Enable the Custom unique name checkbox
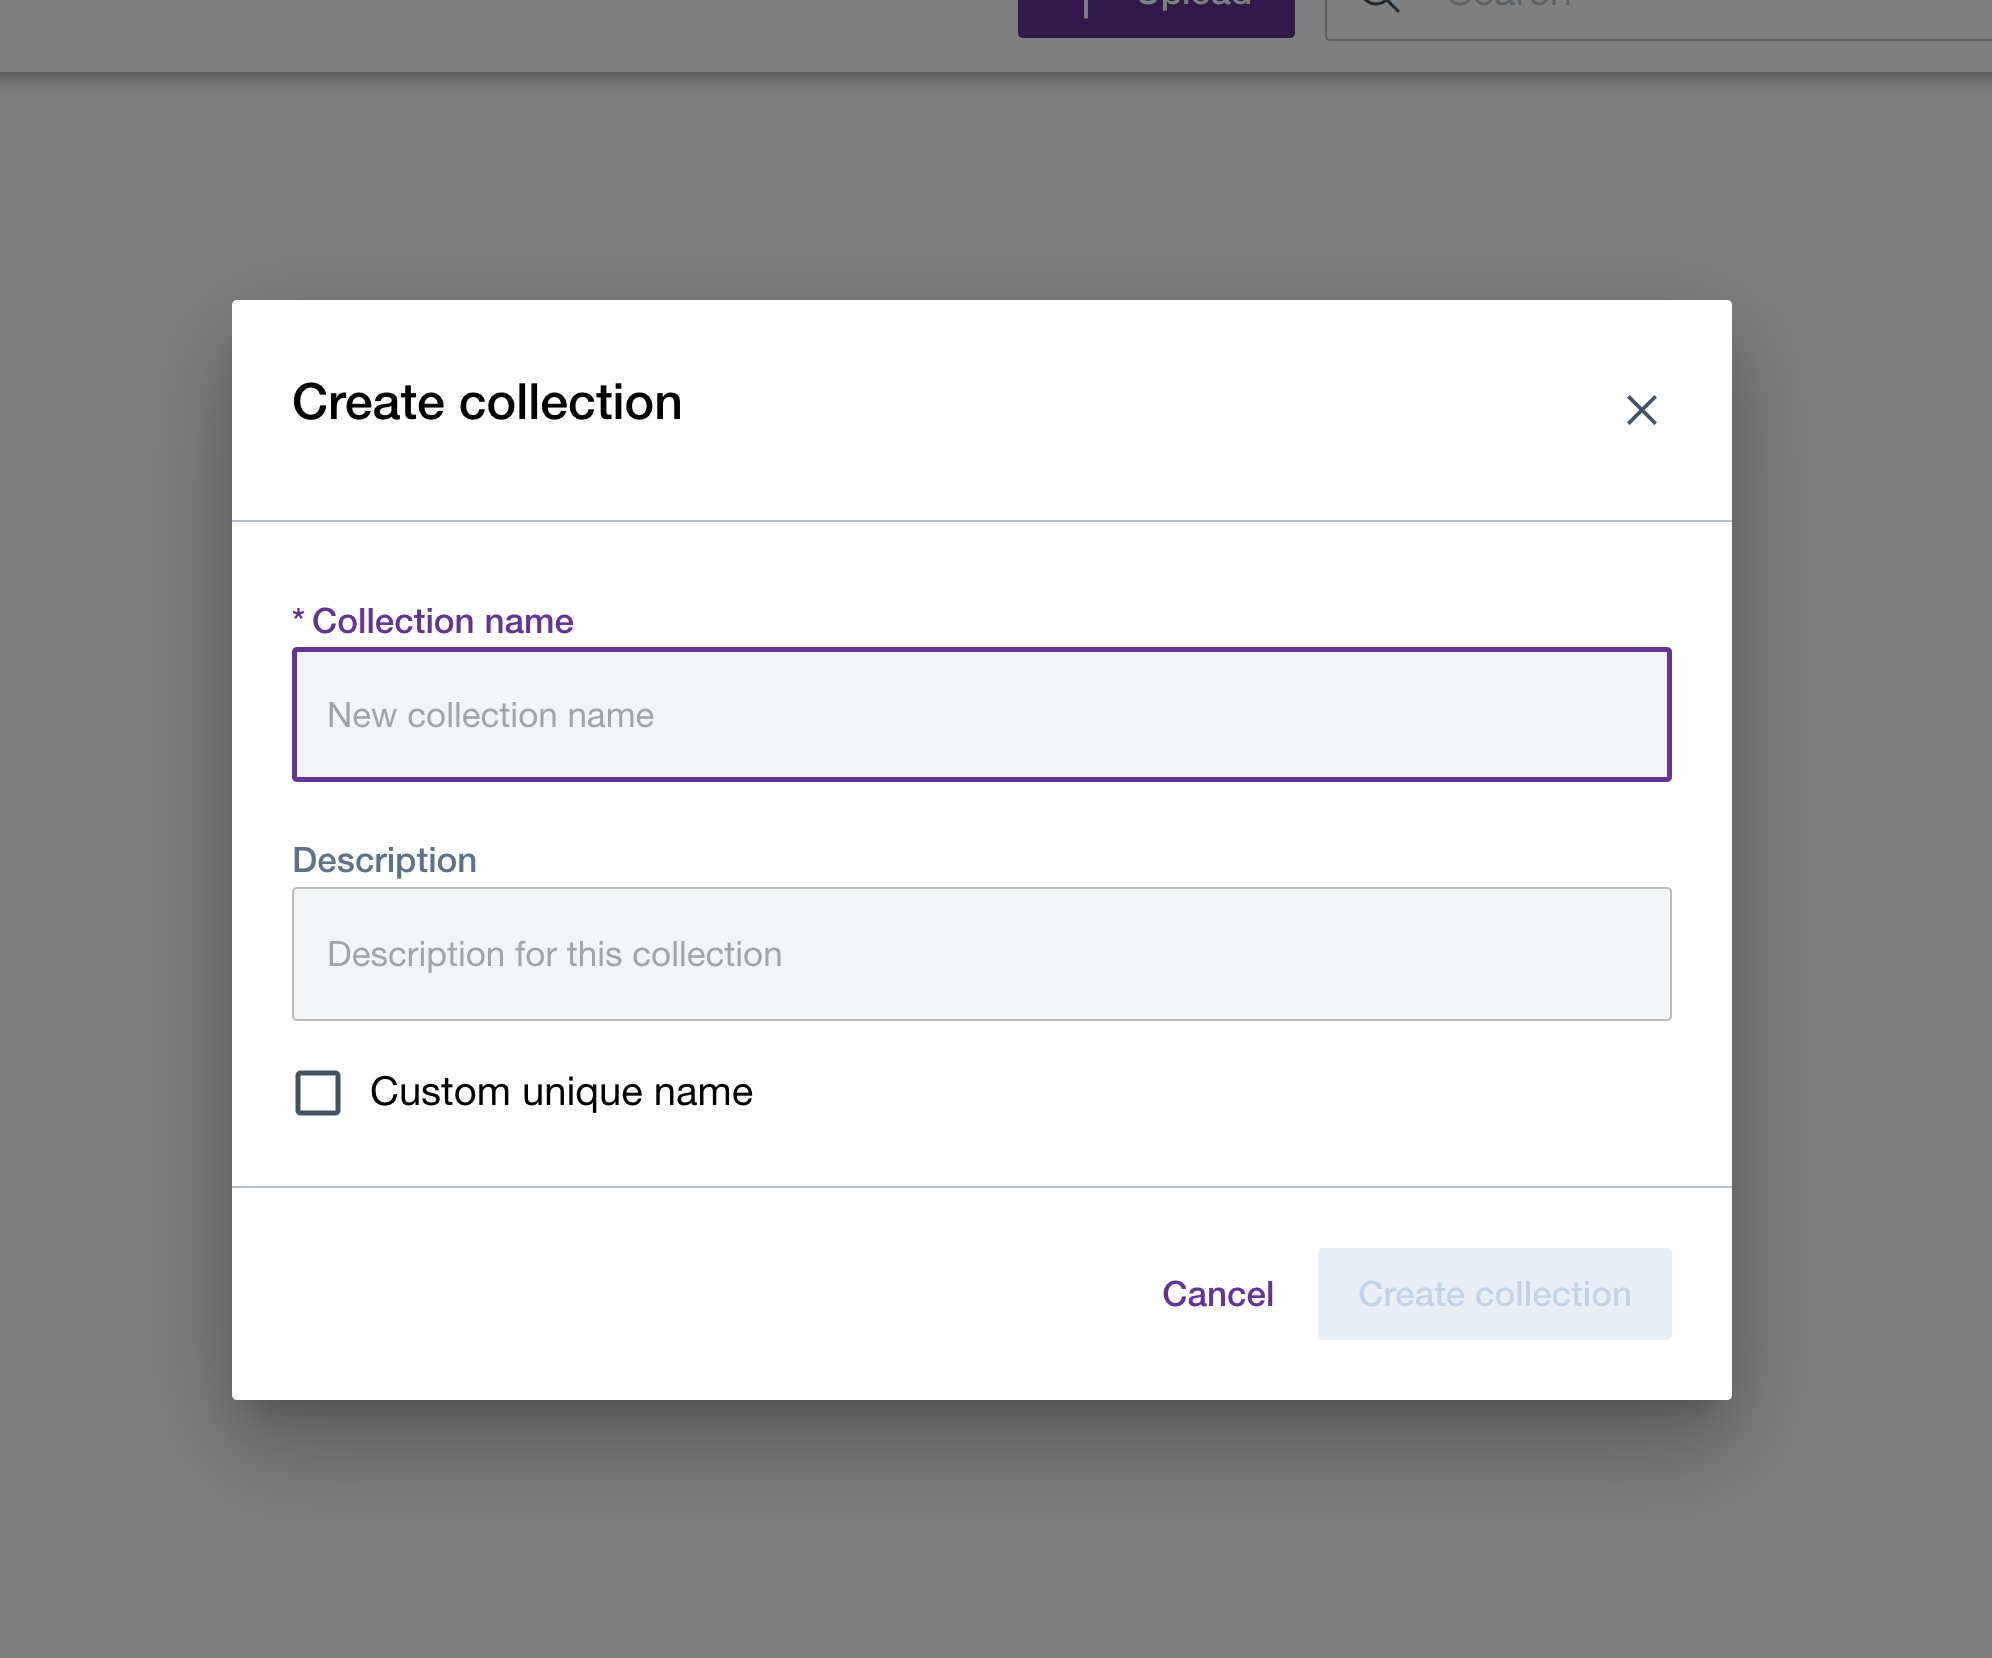The image size is (1992, 1658). point(318,1092)
